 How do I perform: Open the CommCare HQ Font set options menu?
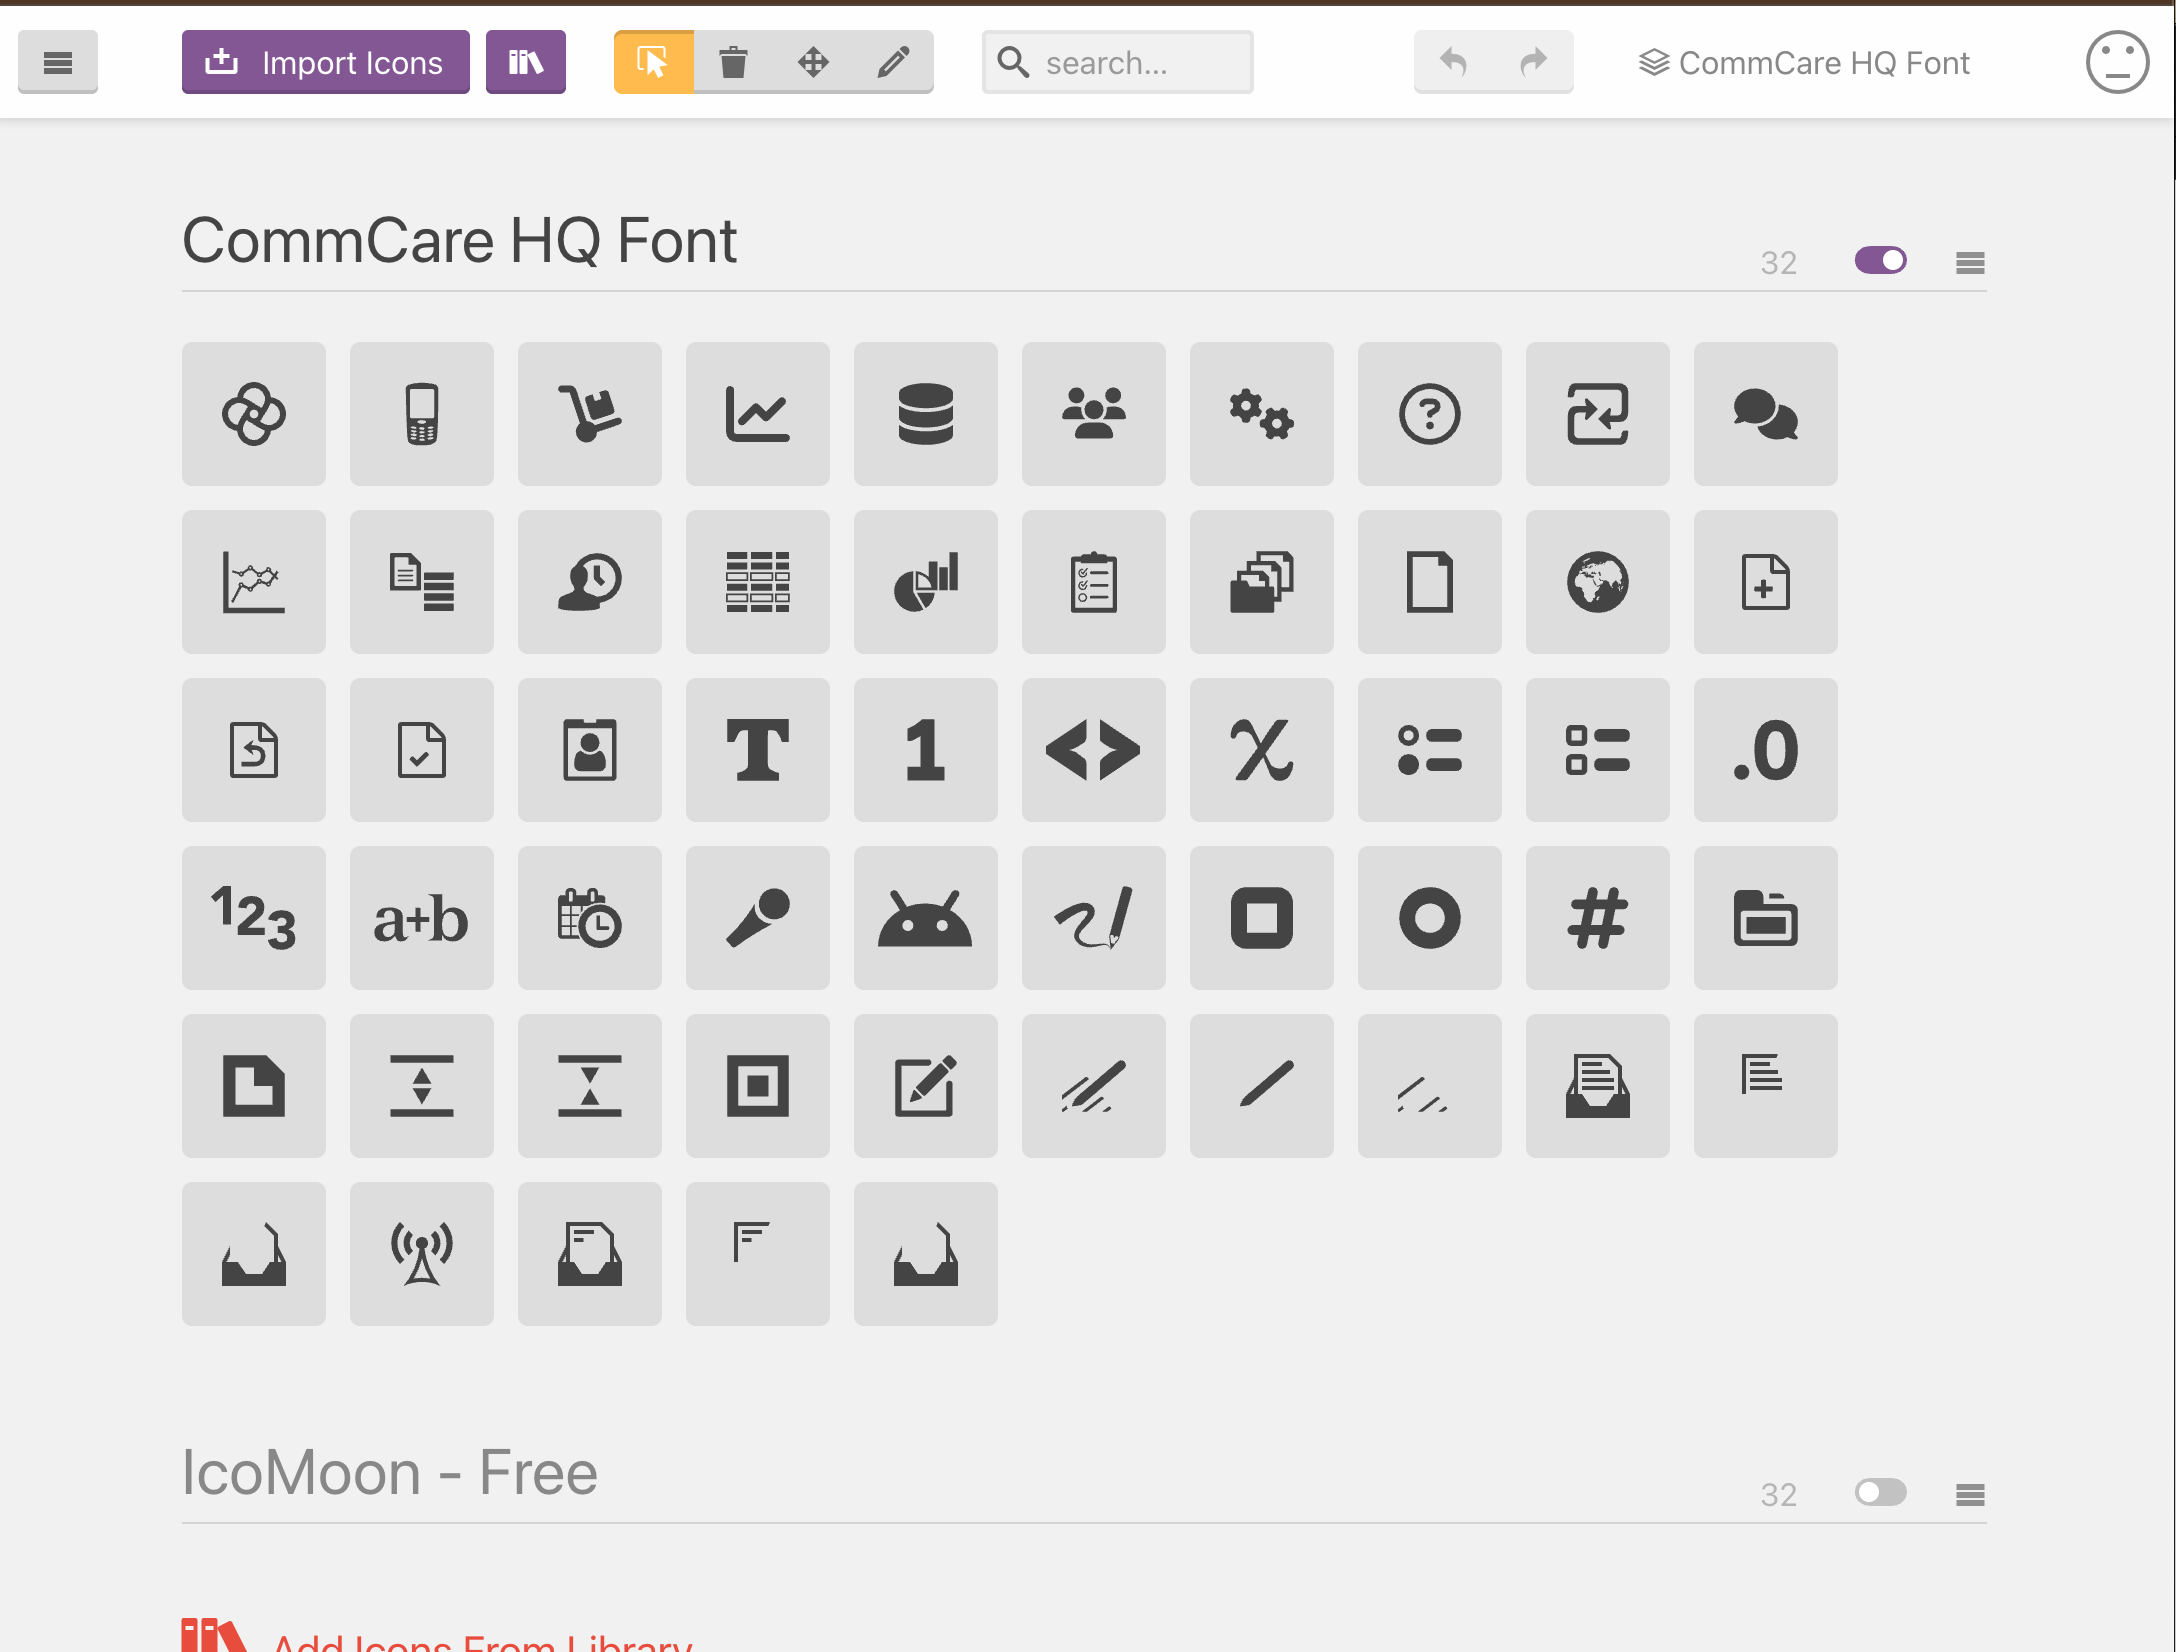pyautogui.click(x=1970, y=262)
